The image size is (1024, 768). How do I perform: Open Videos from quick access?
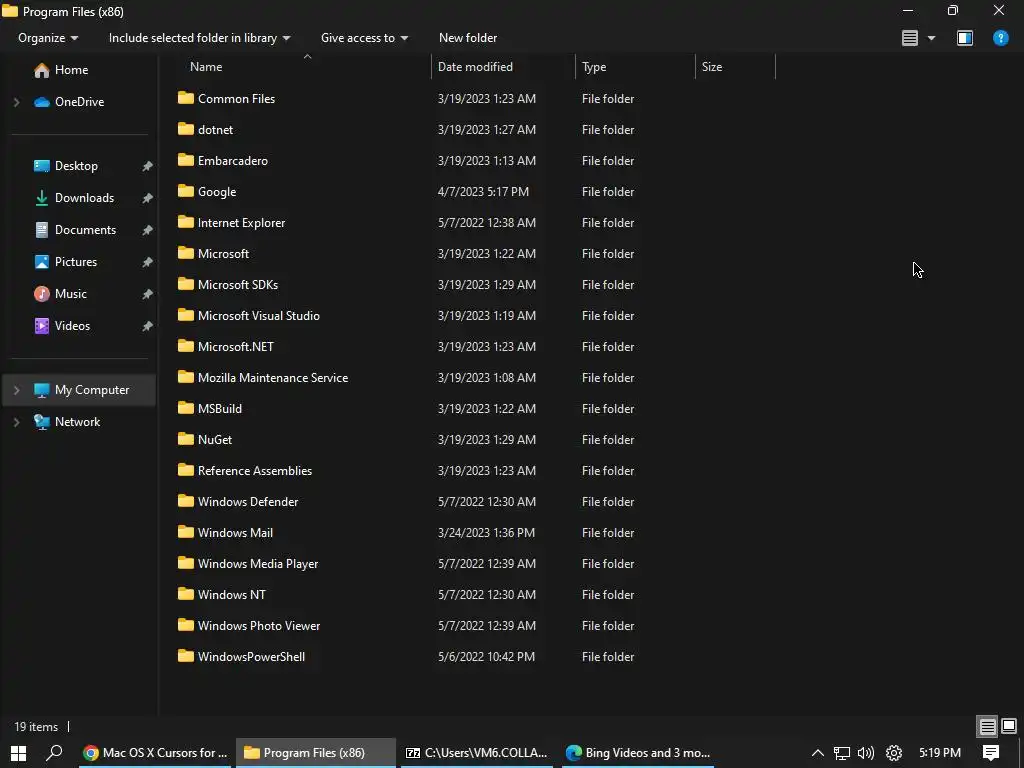(72, 326)
